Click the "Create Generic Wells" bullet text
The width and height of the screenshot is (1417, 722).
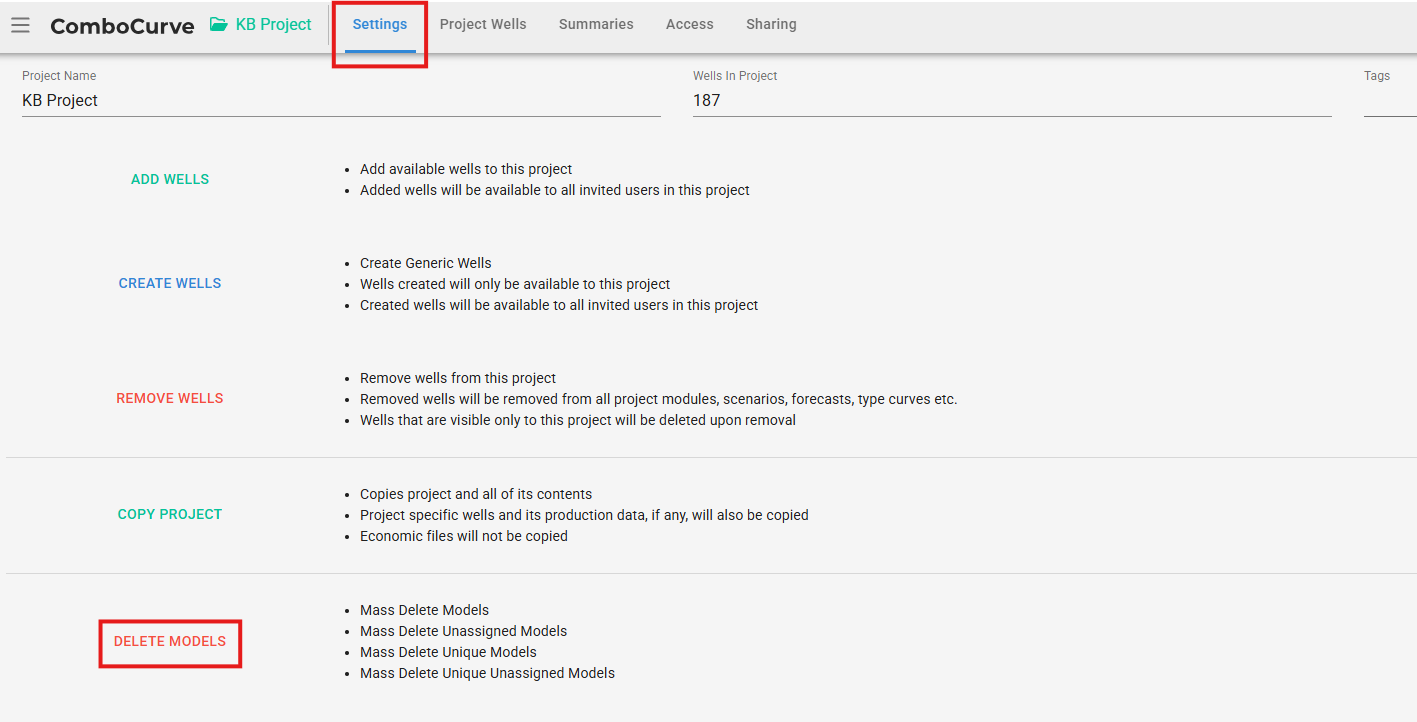tap(426, 263)
